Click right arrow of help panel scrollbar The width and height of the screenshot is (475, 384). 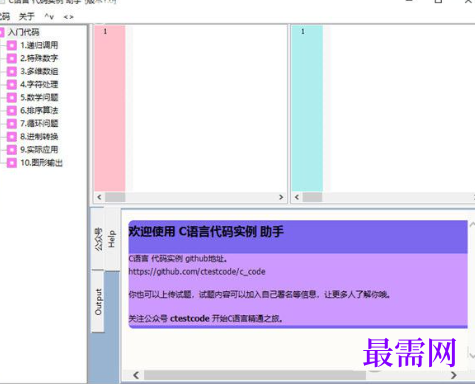454,375
